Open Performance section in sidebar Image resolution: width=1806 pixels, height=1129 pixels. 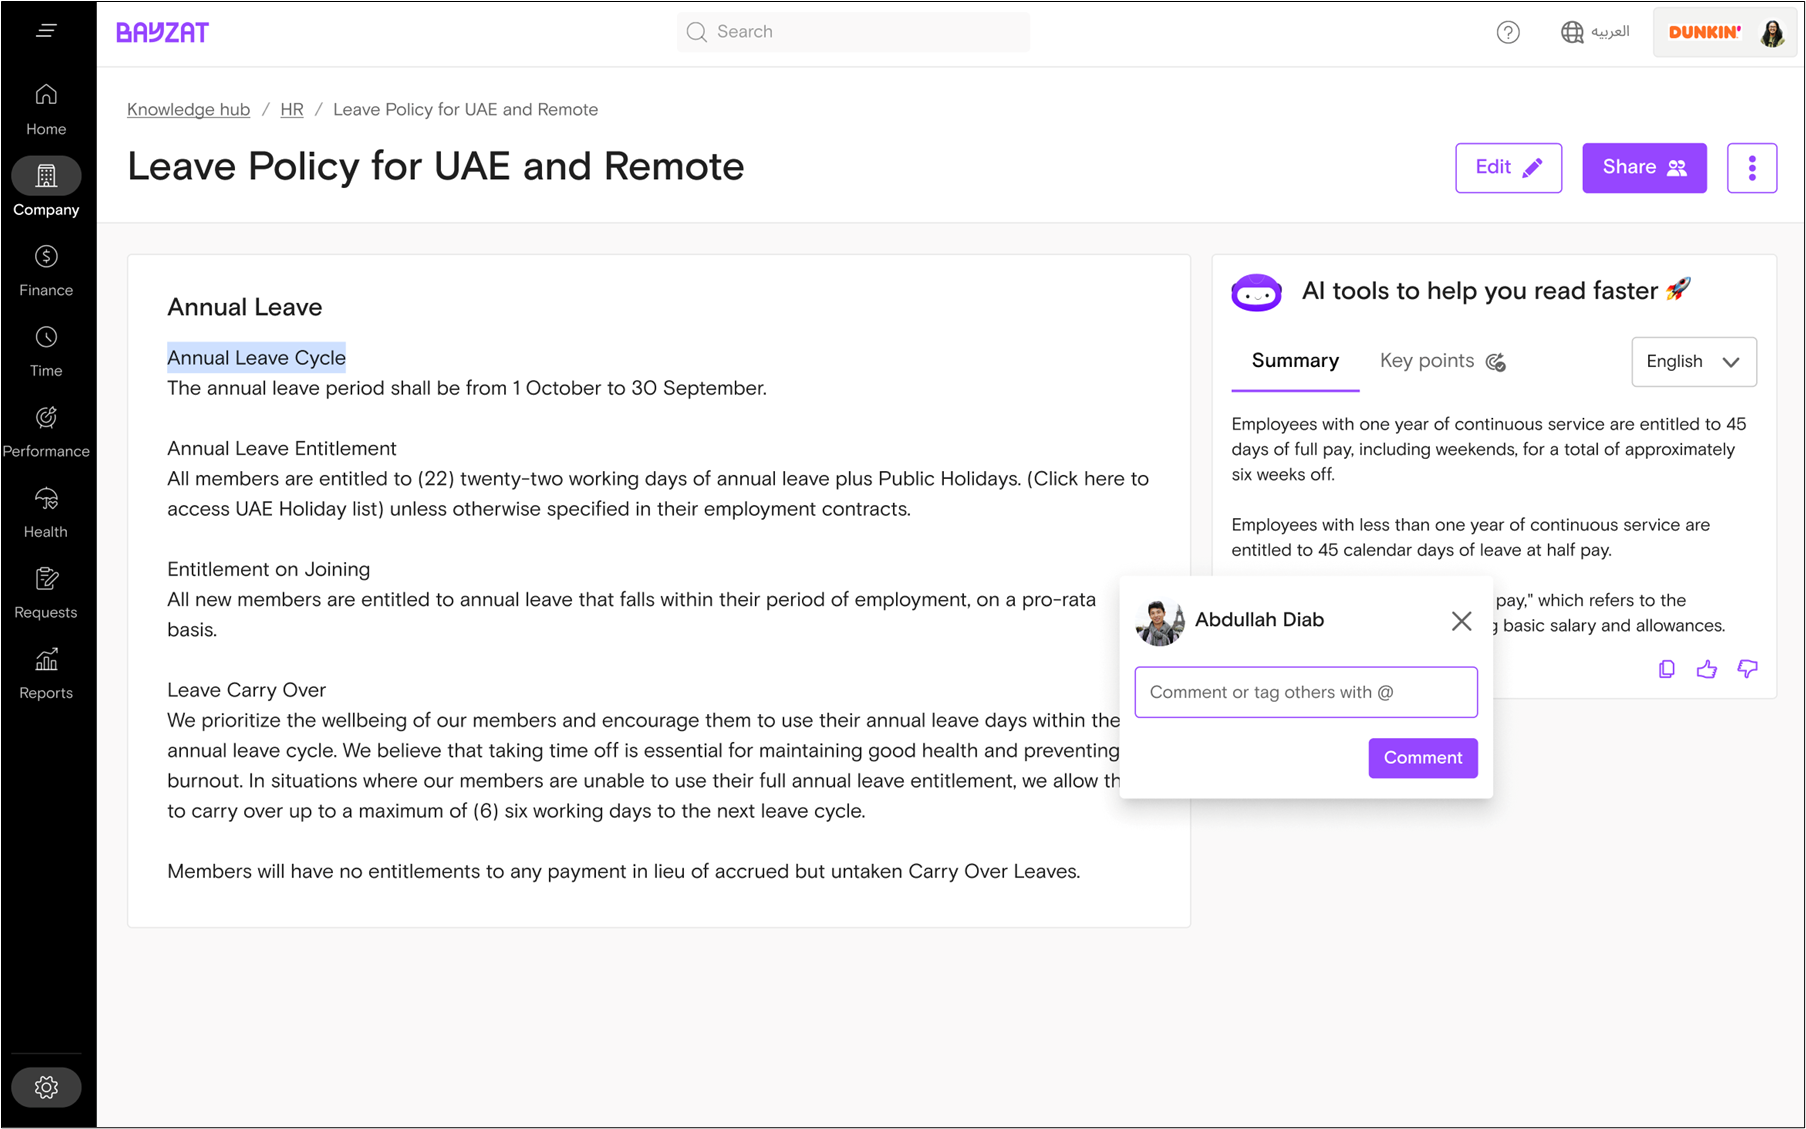coord(46,432)
